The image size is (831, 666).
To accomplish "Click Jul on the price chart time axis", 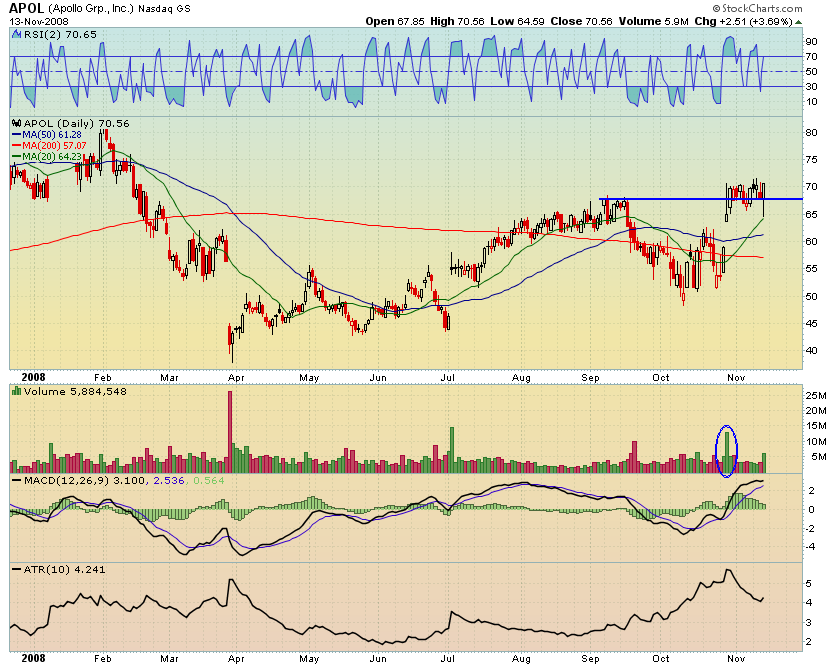I will click(448, 378).
